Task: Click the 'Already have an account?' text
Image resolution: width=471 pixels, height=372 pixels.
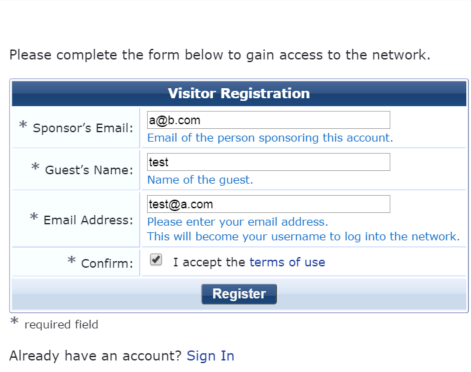Action: click(x=95, y=356)
